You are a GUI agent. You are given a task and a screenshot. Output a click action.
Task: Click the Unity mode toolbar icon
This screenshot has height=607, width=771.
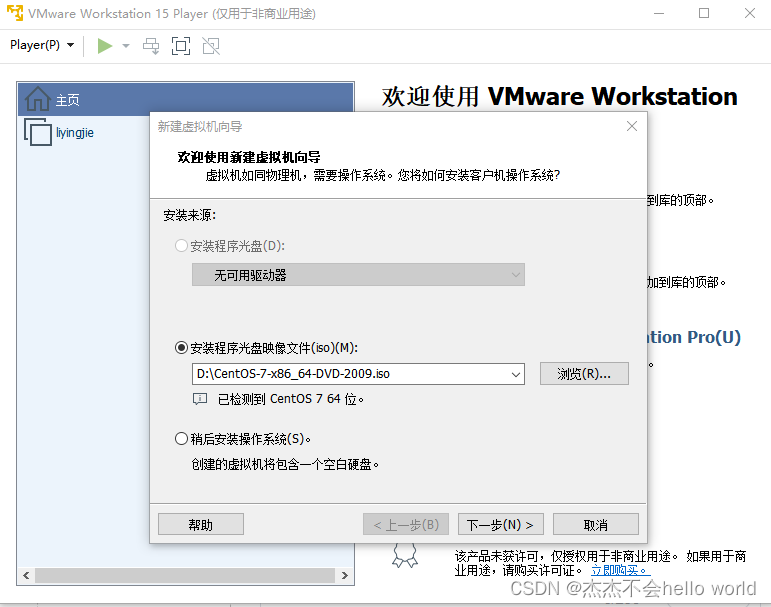point(211,46)
